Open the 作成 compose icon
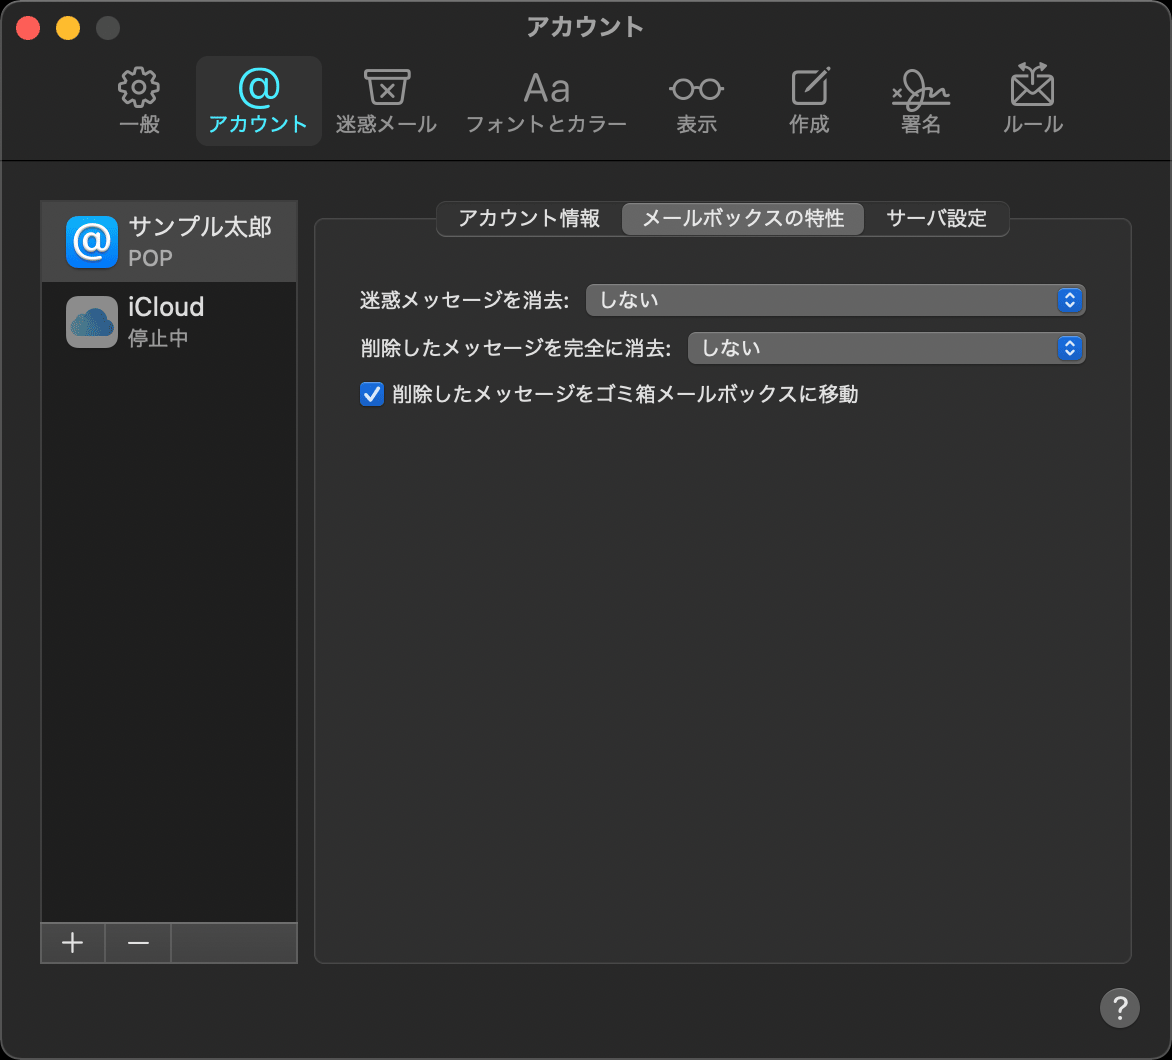The width and height of the screenshot is (1172, 1060). tap(809, 90)
